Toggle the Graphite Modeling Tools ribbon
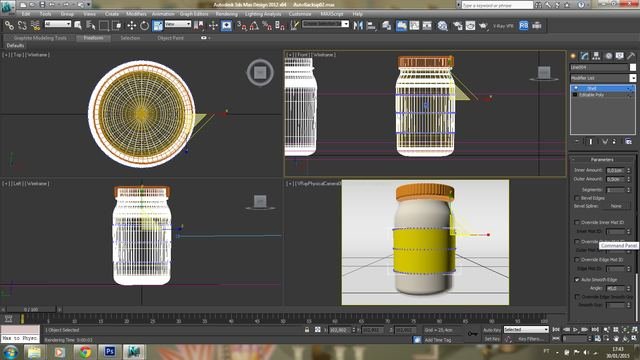The width and height of the screenshot is (640, 360). 401,26
